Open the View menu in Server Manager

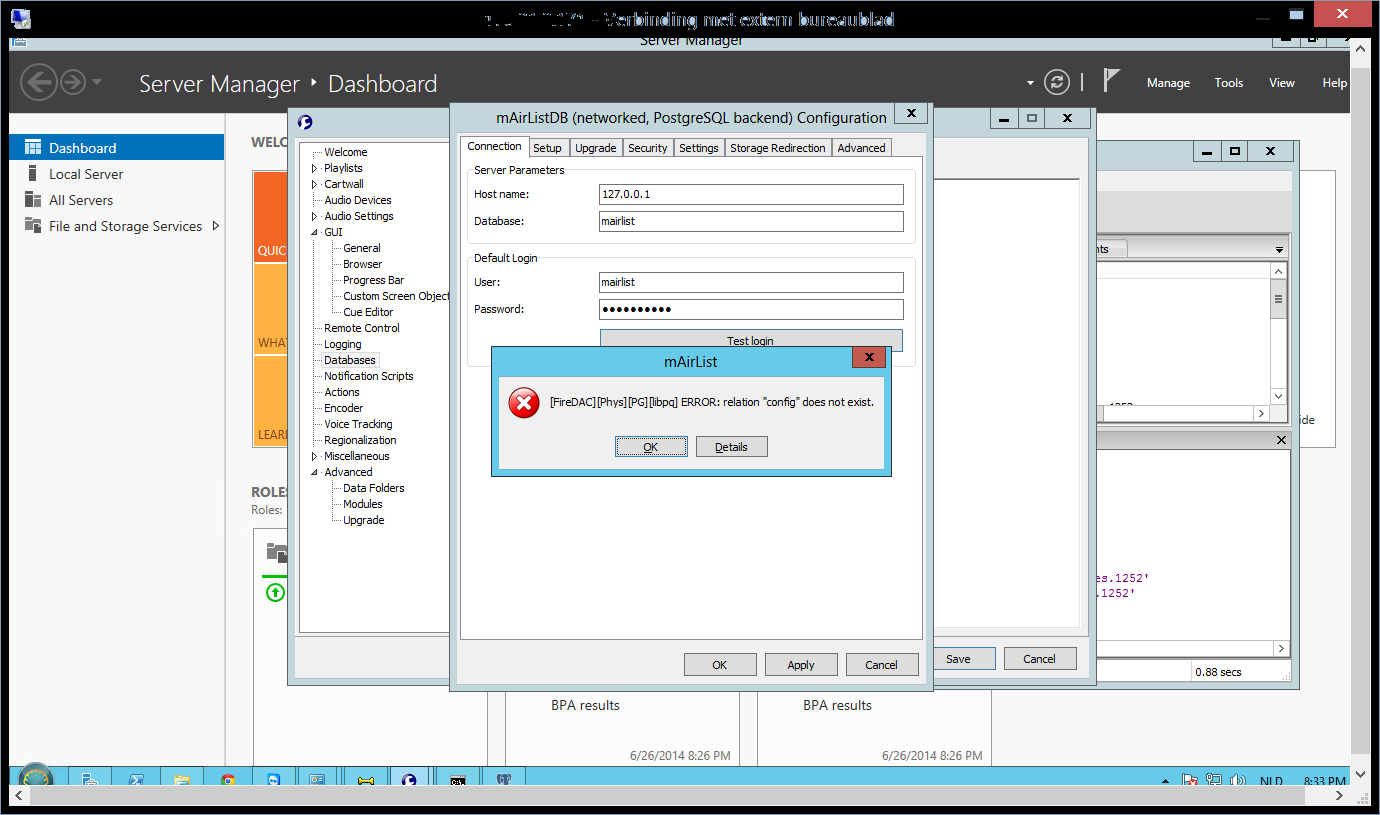click(x=1282, y=83)
